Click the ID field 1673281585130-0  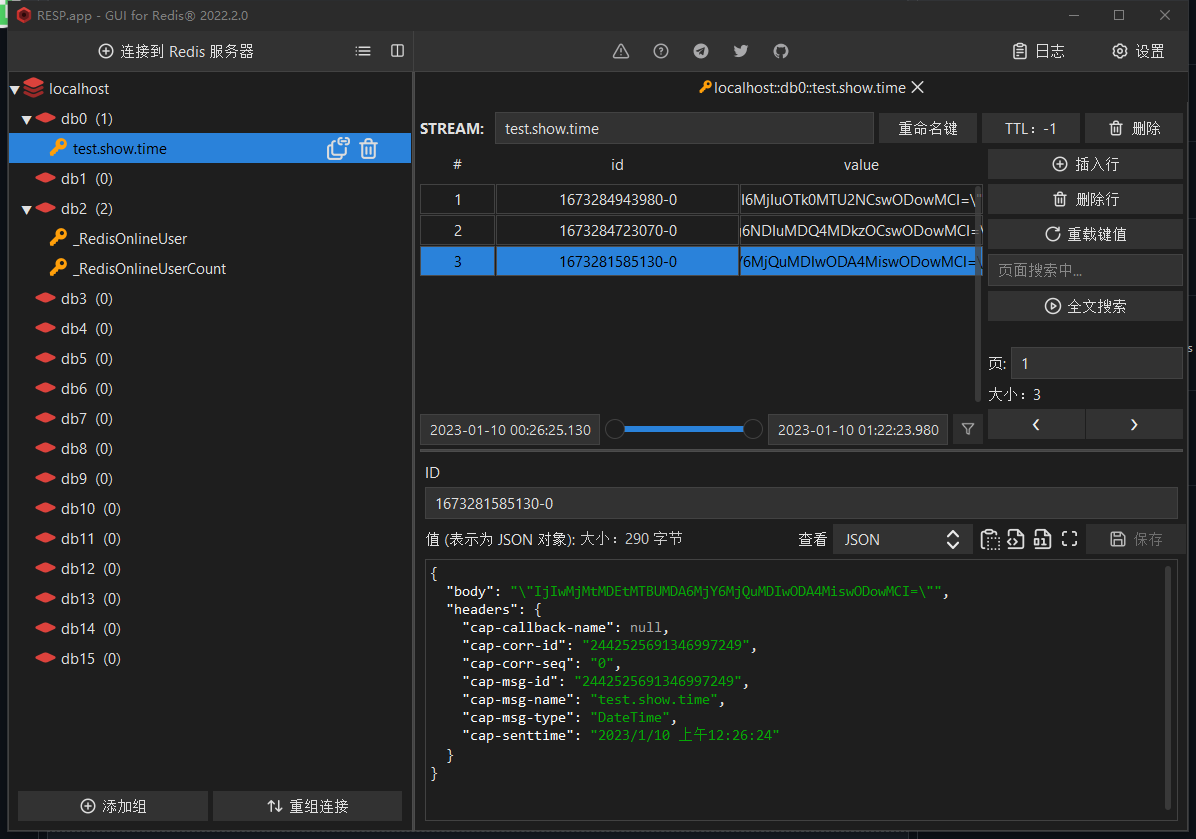pyautogui.click(x=801, y=503)
